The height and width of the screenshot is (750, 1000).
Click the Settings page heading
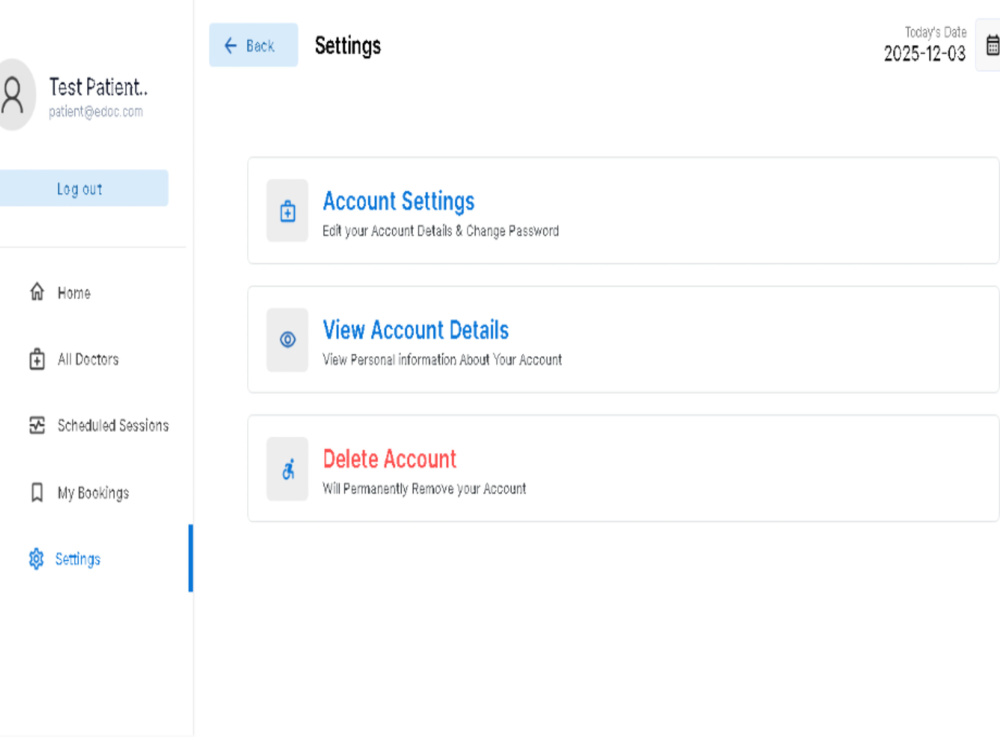(348, 46)
